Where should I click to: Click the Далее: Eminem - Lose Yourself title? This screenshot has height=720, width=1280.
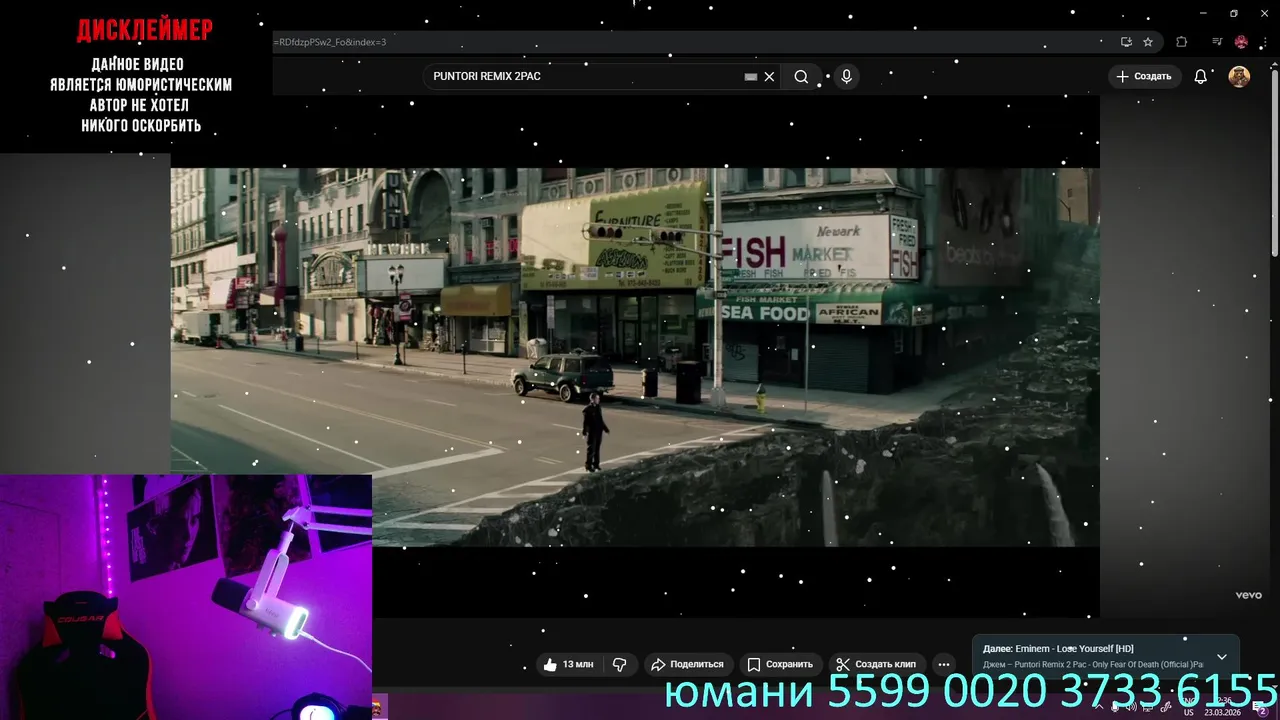(x=1058, y=649)
